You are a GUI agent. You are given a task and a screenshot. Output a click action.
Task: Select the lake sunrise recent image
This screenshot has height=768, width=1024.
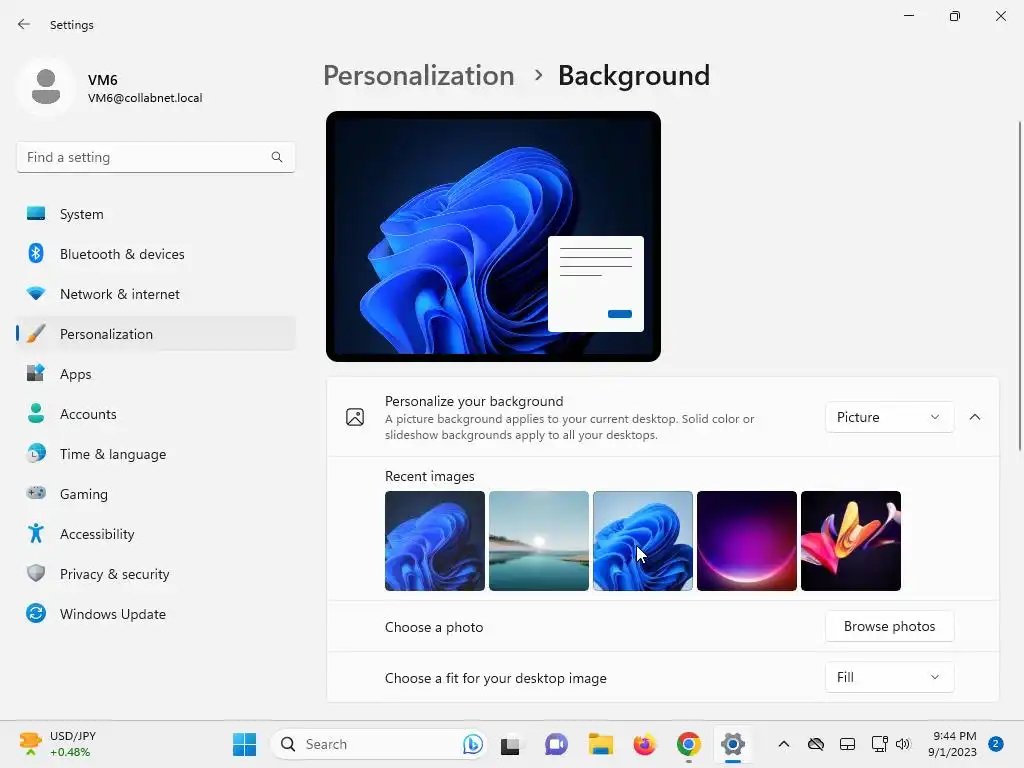539,541
